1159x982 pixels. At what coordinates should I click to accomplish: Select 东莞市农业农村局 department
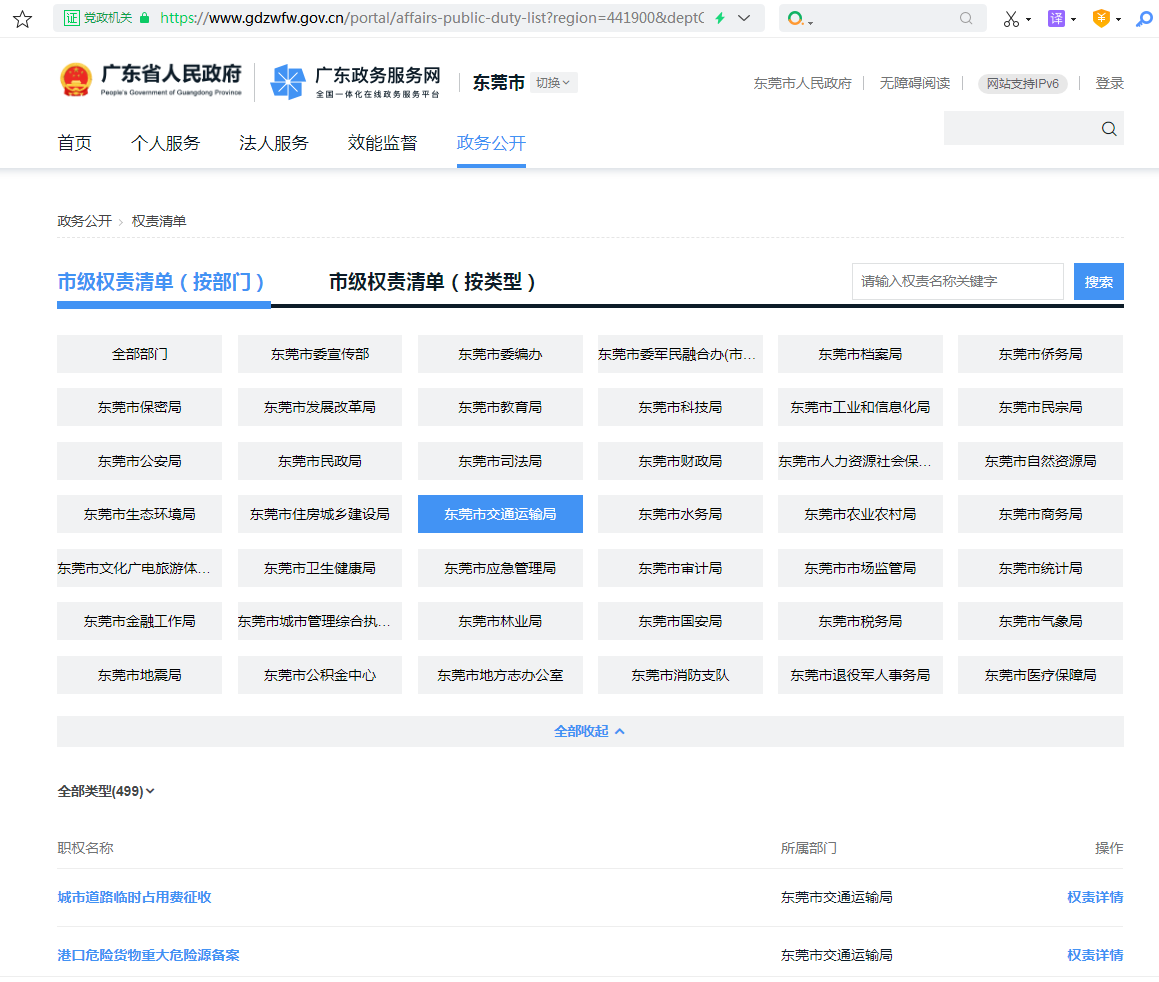[x=860, y=514]
